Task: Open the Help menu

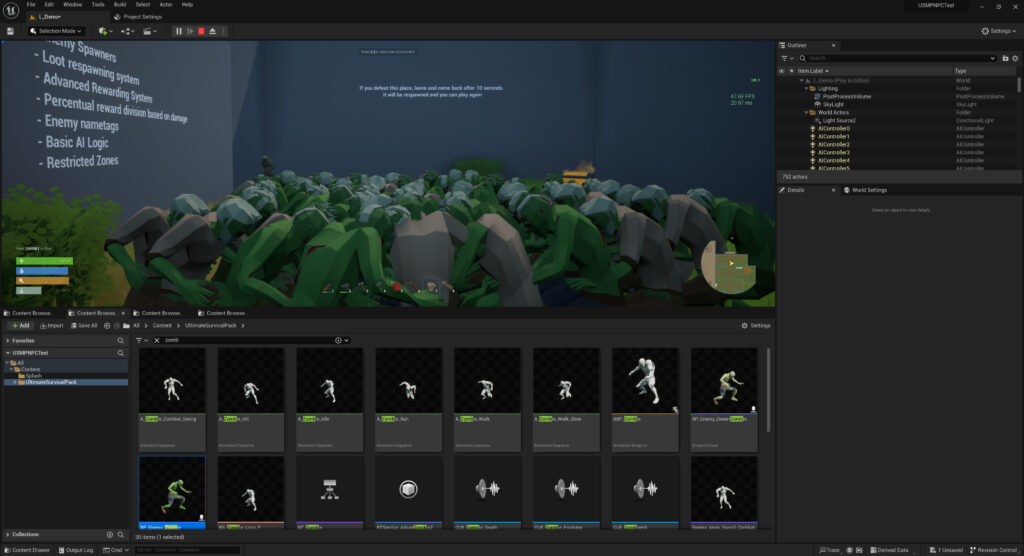Action: (x=187, y=5)
